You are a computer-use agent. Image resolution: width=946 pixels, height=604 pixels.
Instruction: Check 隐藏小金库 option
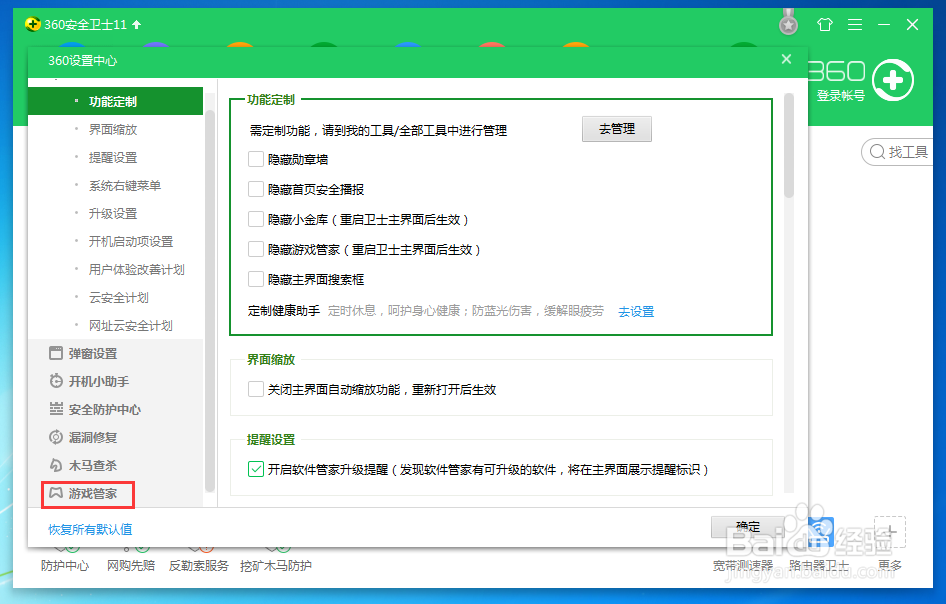click(256, 219)
